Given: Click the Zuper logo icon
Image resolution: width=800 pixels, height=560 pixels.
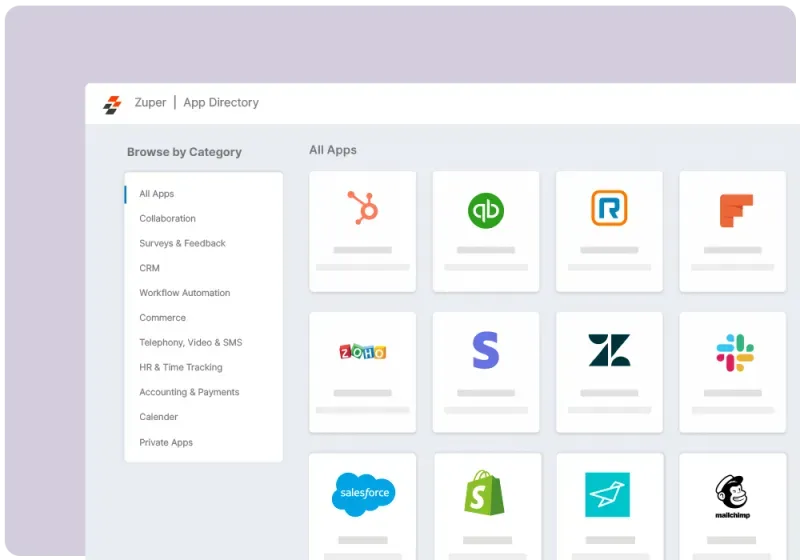Looking at the screenshot, I should click(x=112, y=103).
